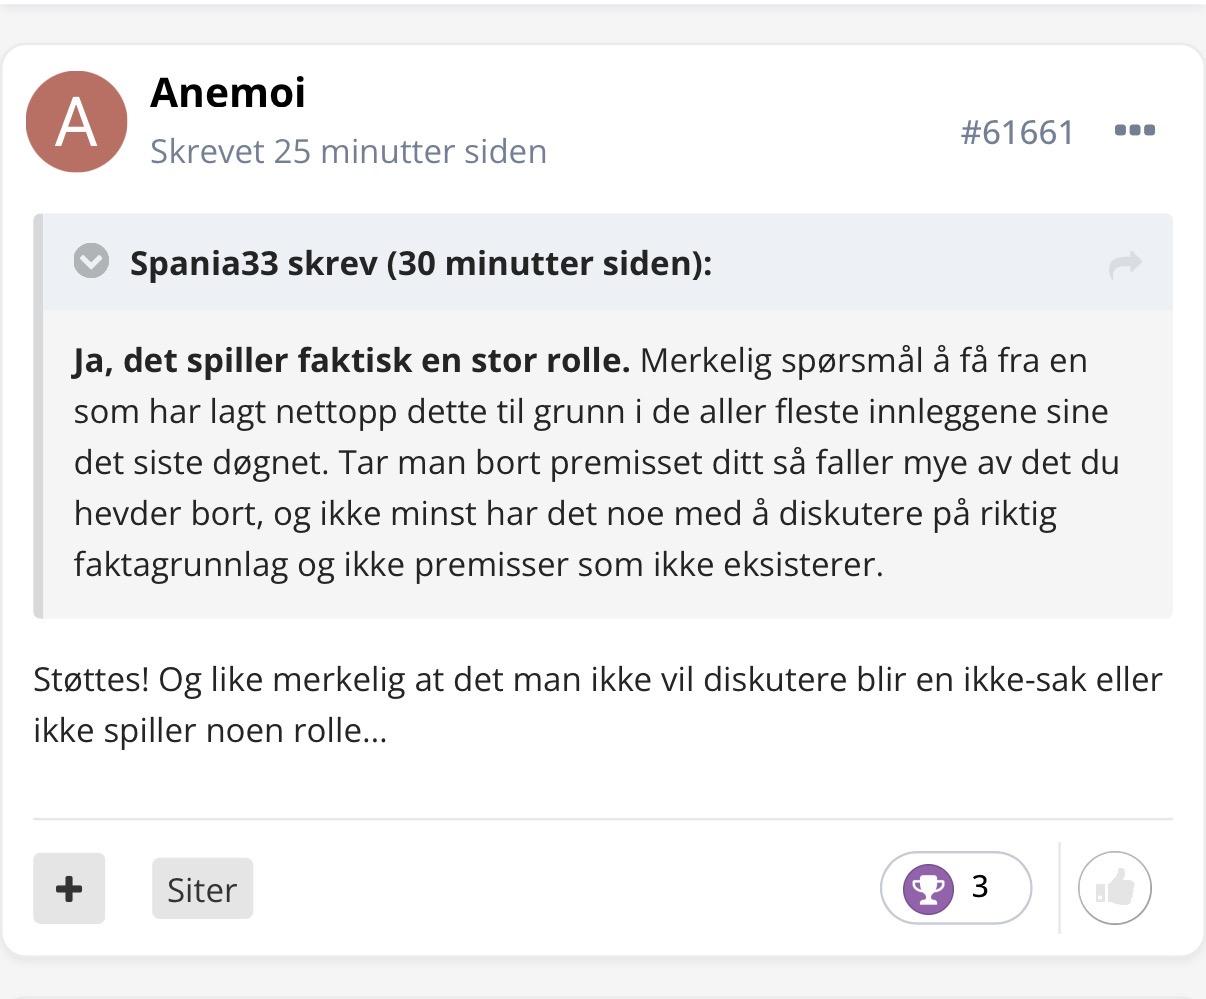
Task: Click "(30 minutter siden)" in the quote header
Action: 549,264
